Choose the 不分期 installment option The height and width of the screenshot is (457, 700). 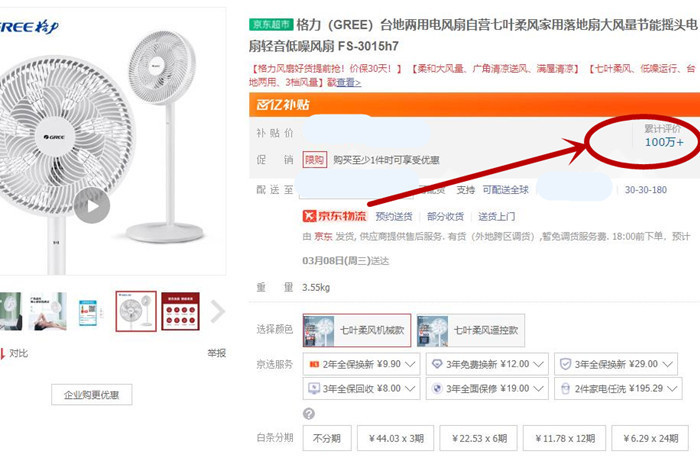coord(327,438)
